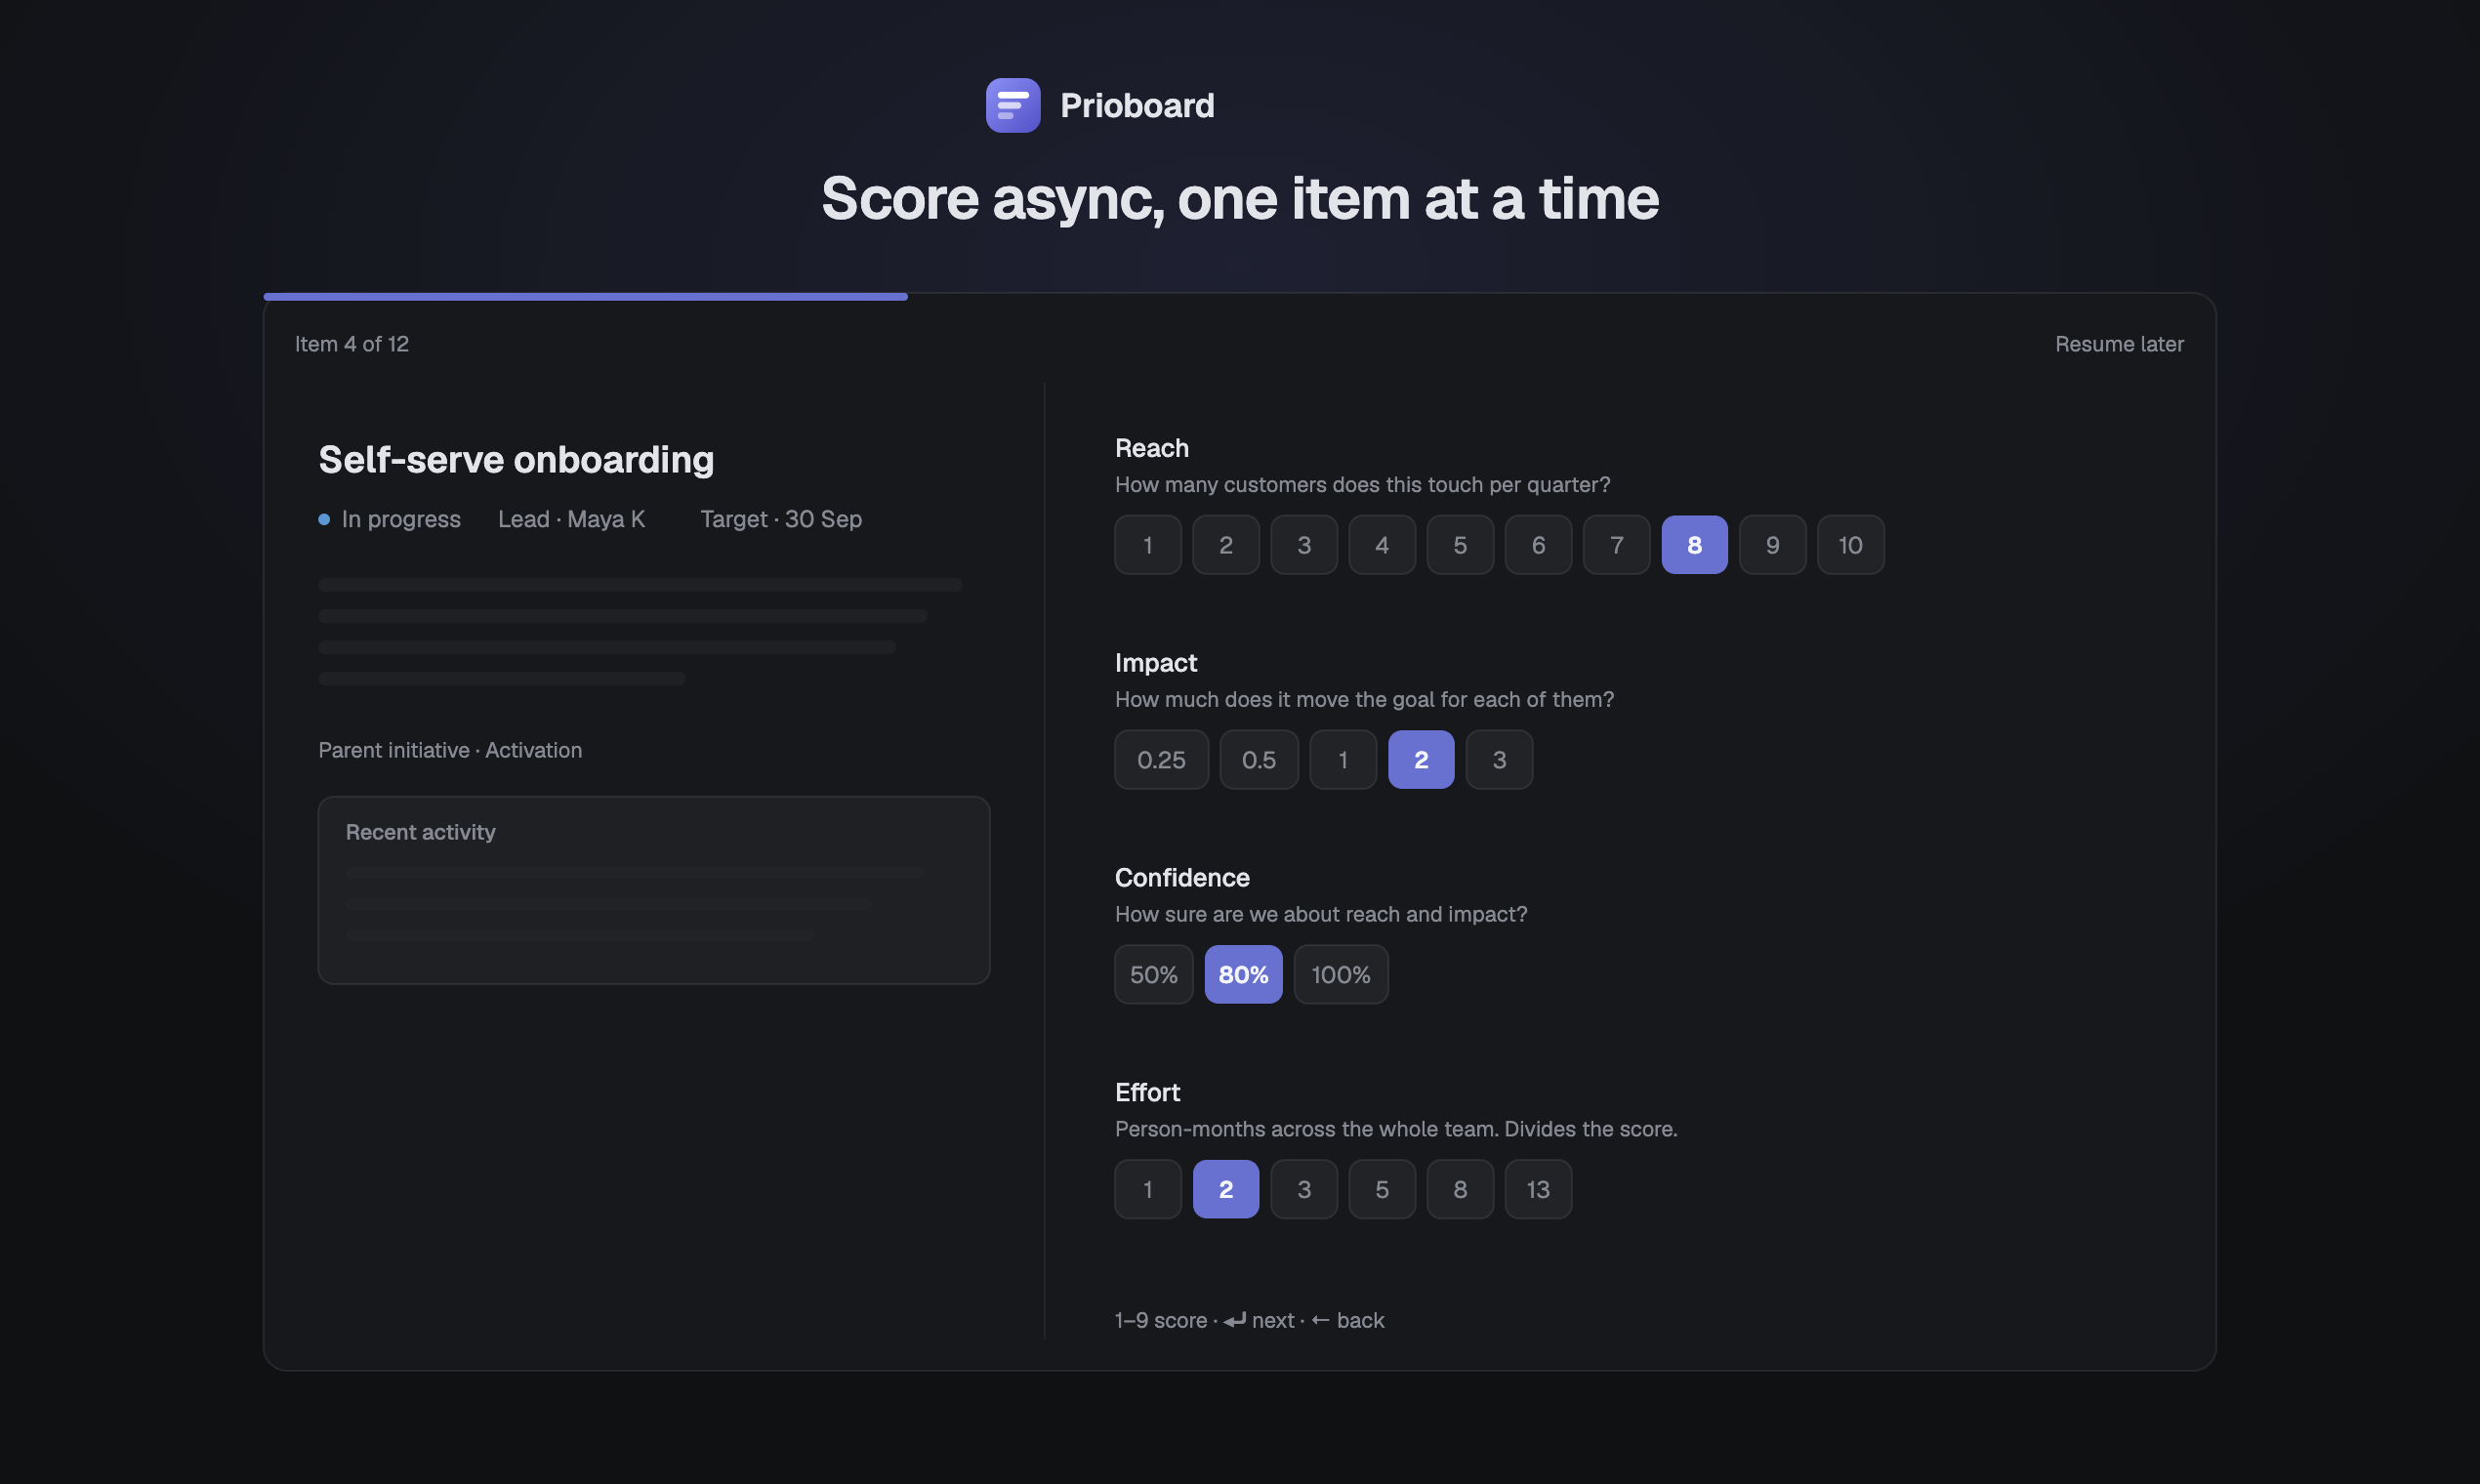Click the Self-serve onboarding title
Viewport: 2480px width, 1484px height.
coord(516,460)
